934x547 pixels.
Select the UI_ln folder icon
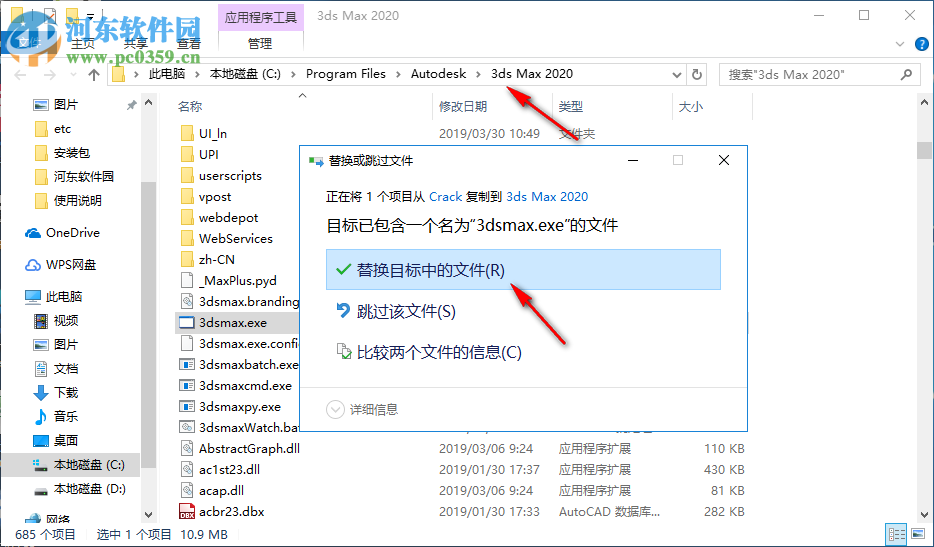point(187,133)
